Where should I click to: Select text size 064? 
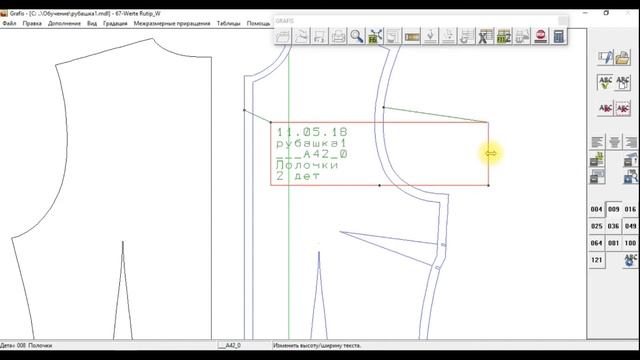pos(596,243)
